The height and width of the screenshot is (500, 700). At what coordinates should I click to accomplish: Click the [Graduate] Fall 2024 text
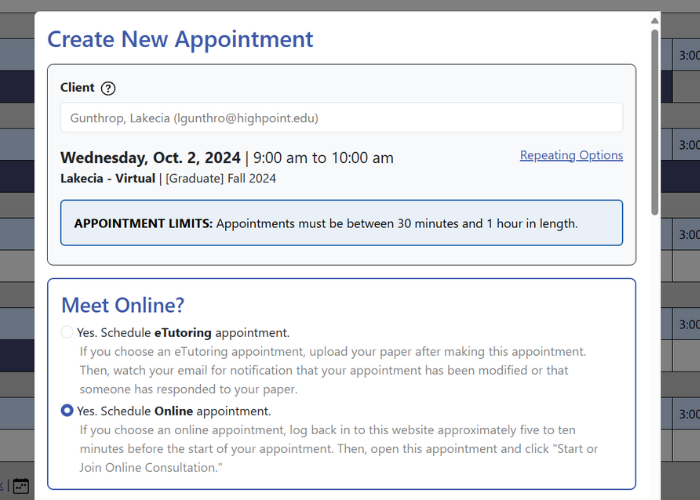(221, 179)
